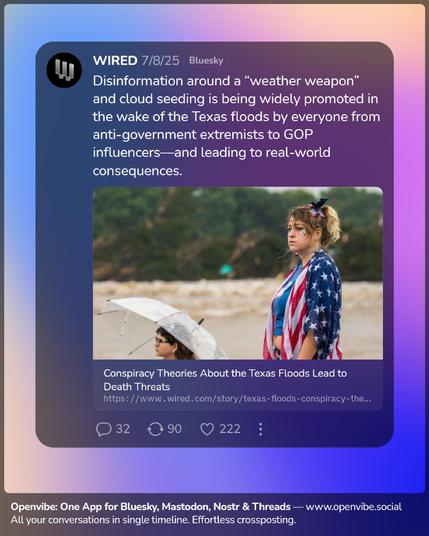Open the Texas floods article preview photo
Image resolution: width=429 pixels, height=536 pixels.
point(238,273)
